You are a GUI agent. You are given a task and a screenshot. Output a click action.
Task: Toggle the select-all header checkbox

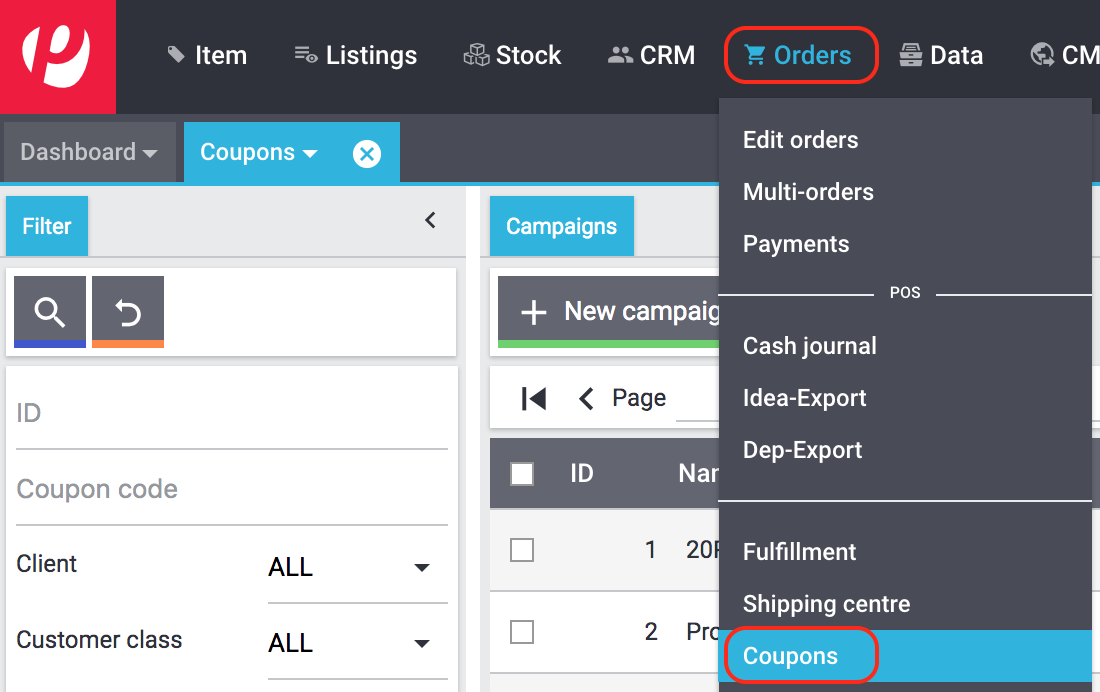tap(522, 474)
